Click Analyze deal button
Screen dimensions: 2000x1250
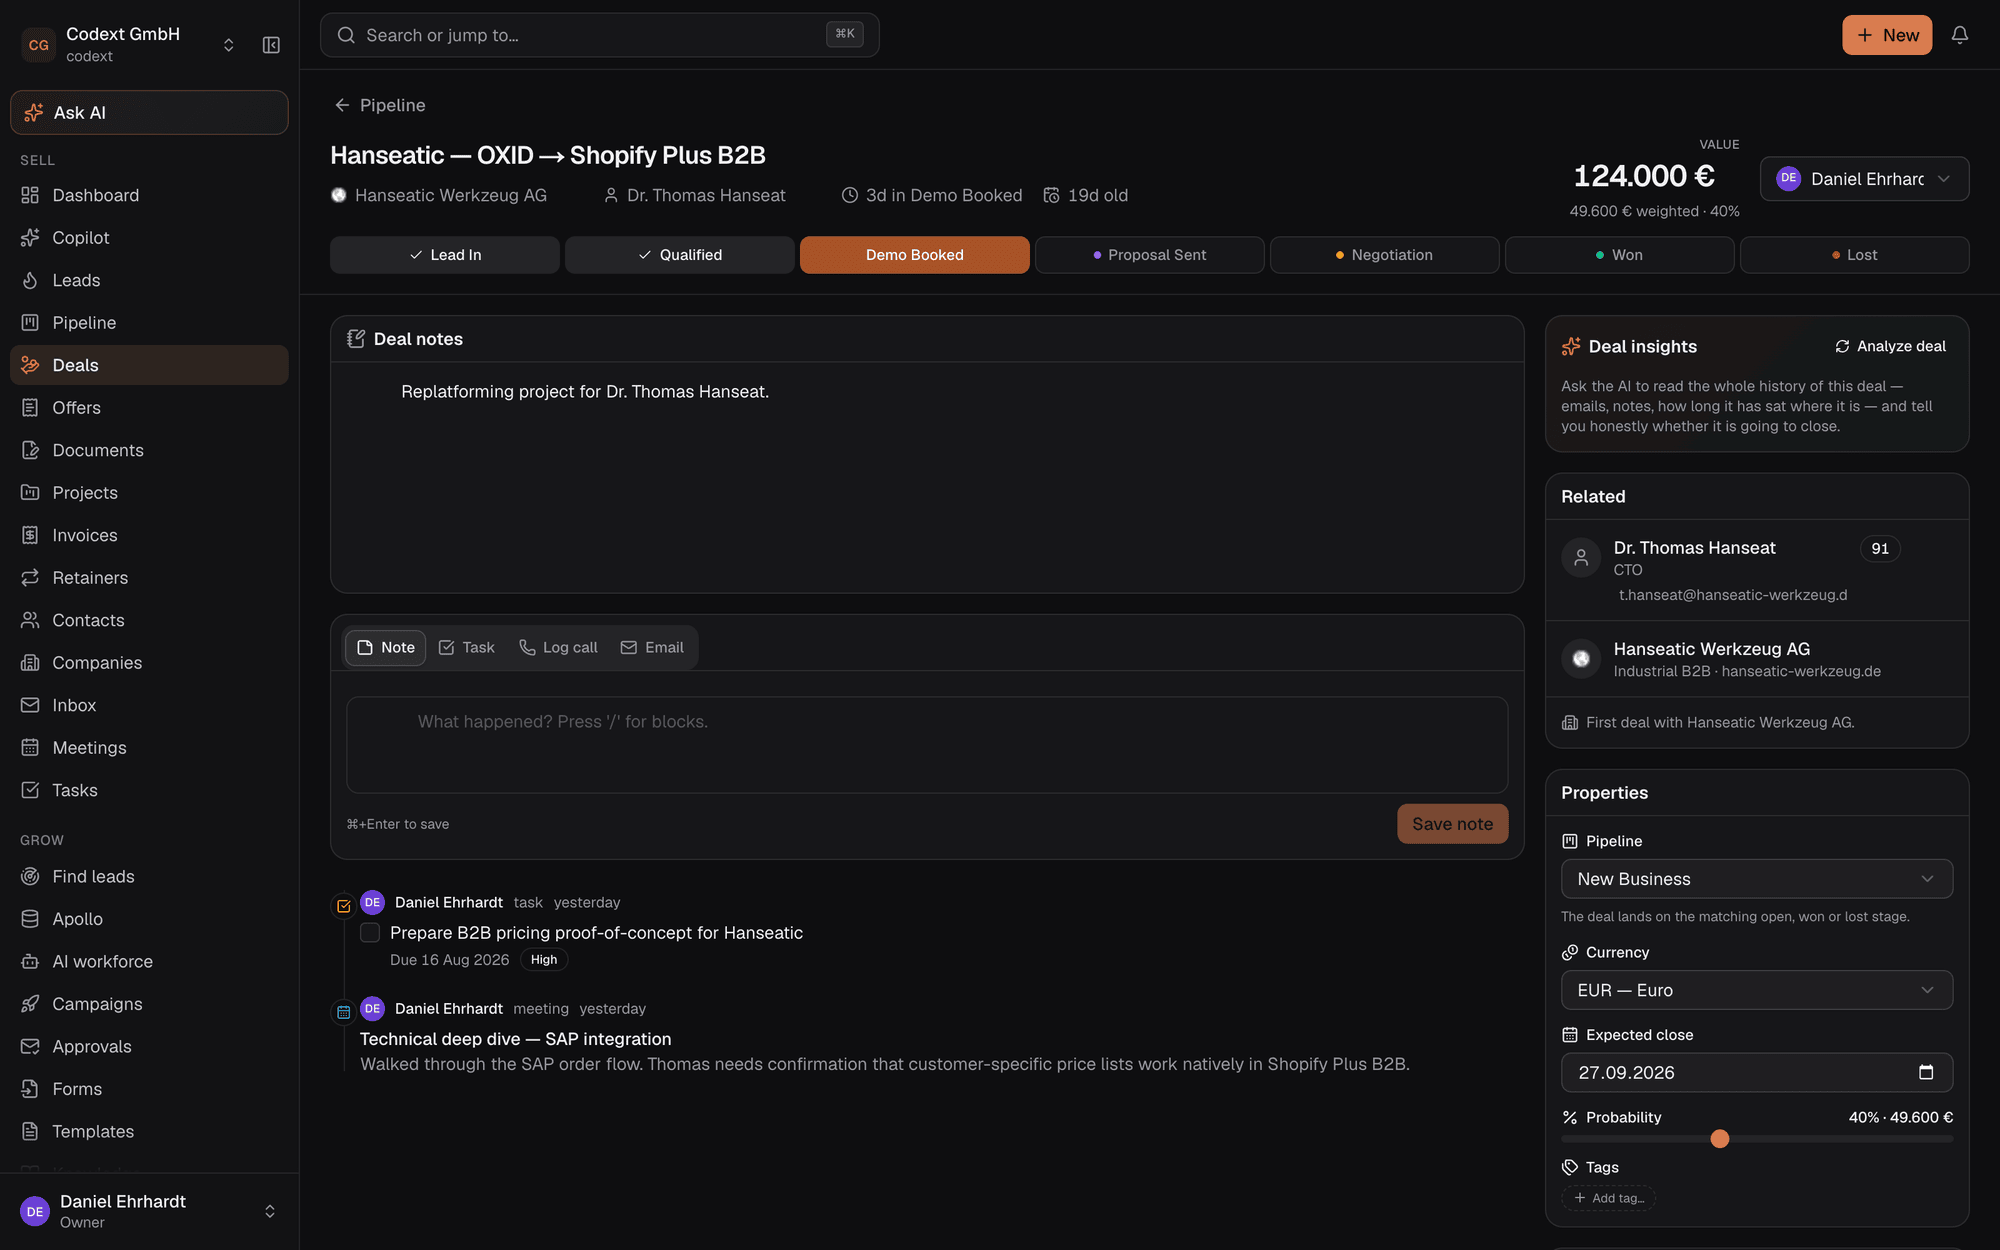tap(1890, 346)
